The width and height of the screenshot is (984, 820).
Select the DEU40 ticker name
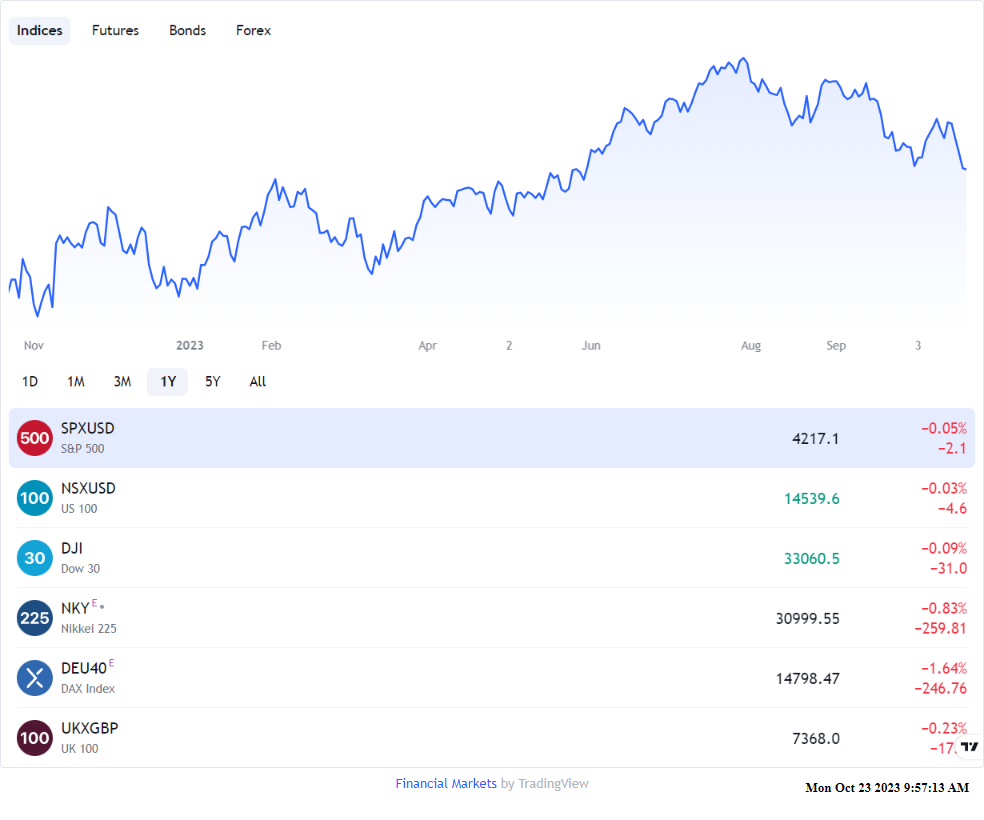[84, 668]
